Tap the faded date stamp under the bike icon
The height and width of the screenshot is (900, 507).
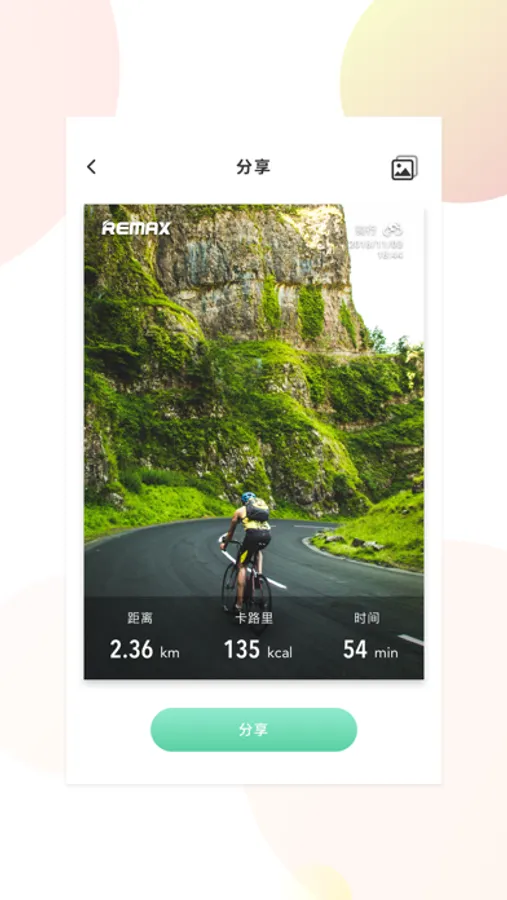(x=376, y=244)
